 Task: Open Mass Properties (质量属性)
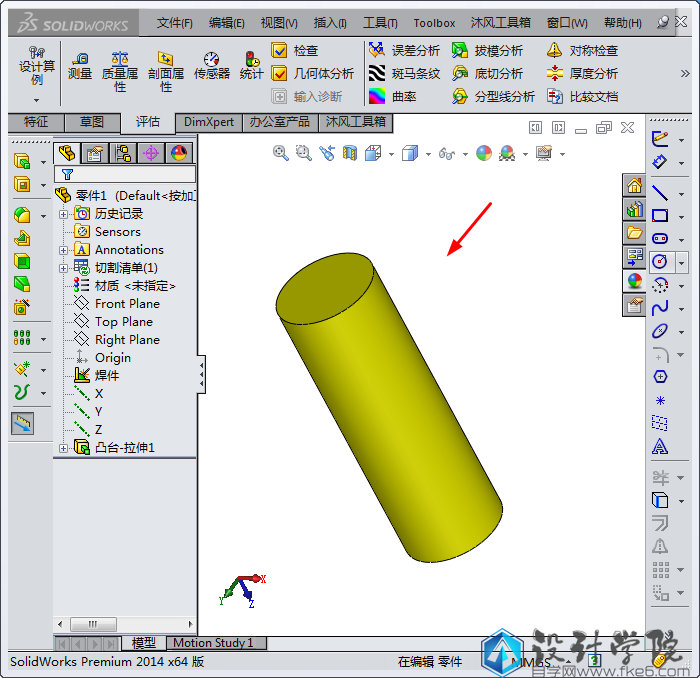[120, 70]
